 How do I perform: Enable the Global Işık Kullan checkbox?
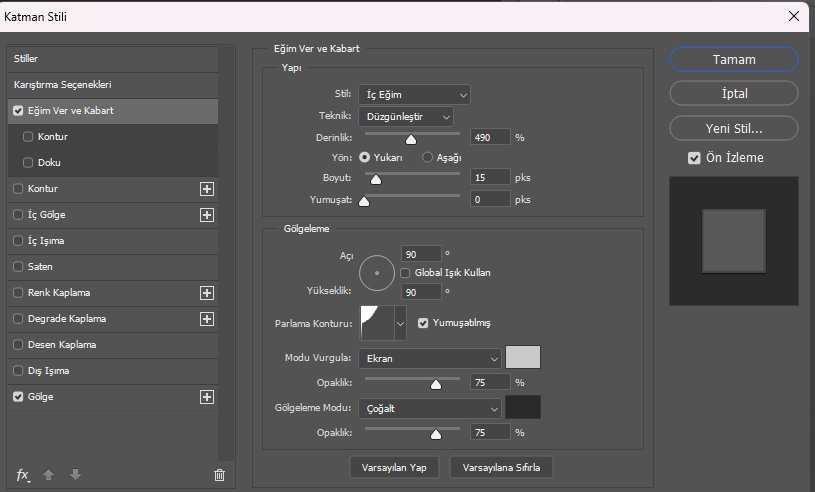(x=406, y=272)
